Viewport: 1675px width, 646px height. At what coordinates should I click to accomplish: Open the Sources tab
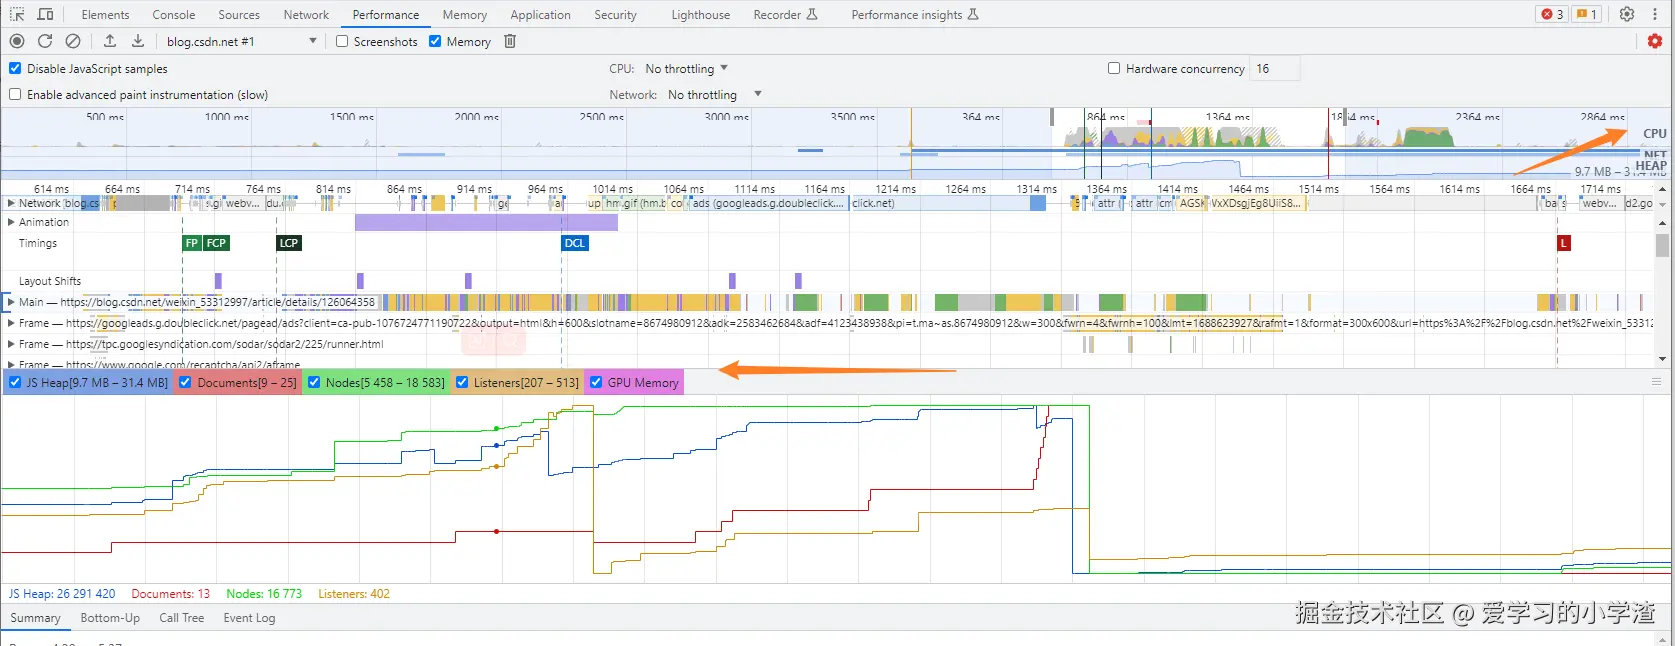point(239,14)
